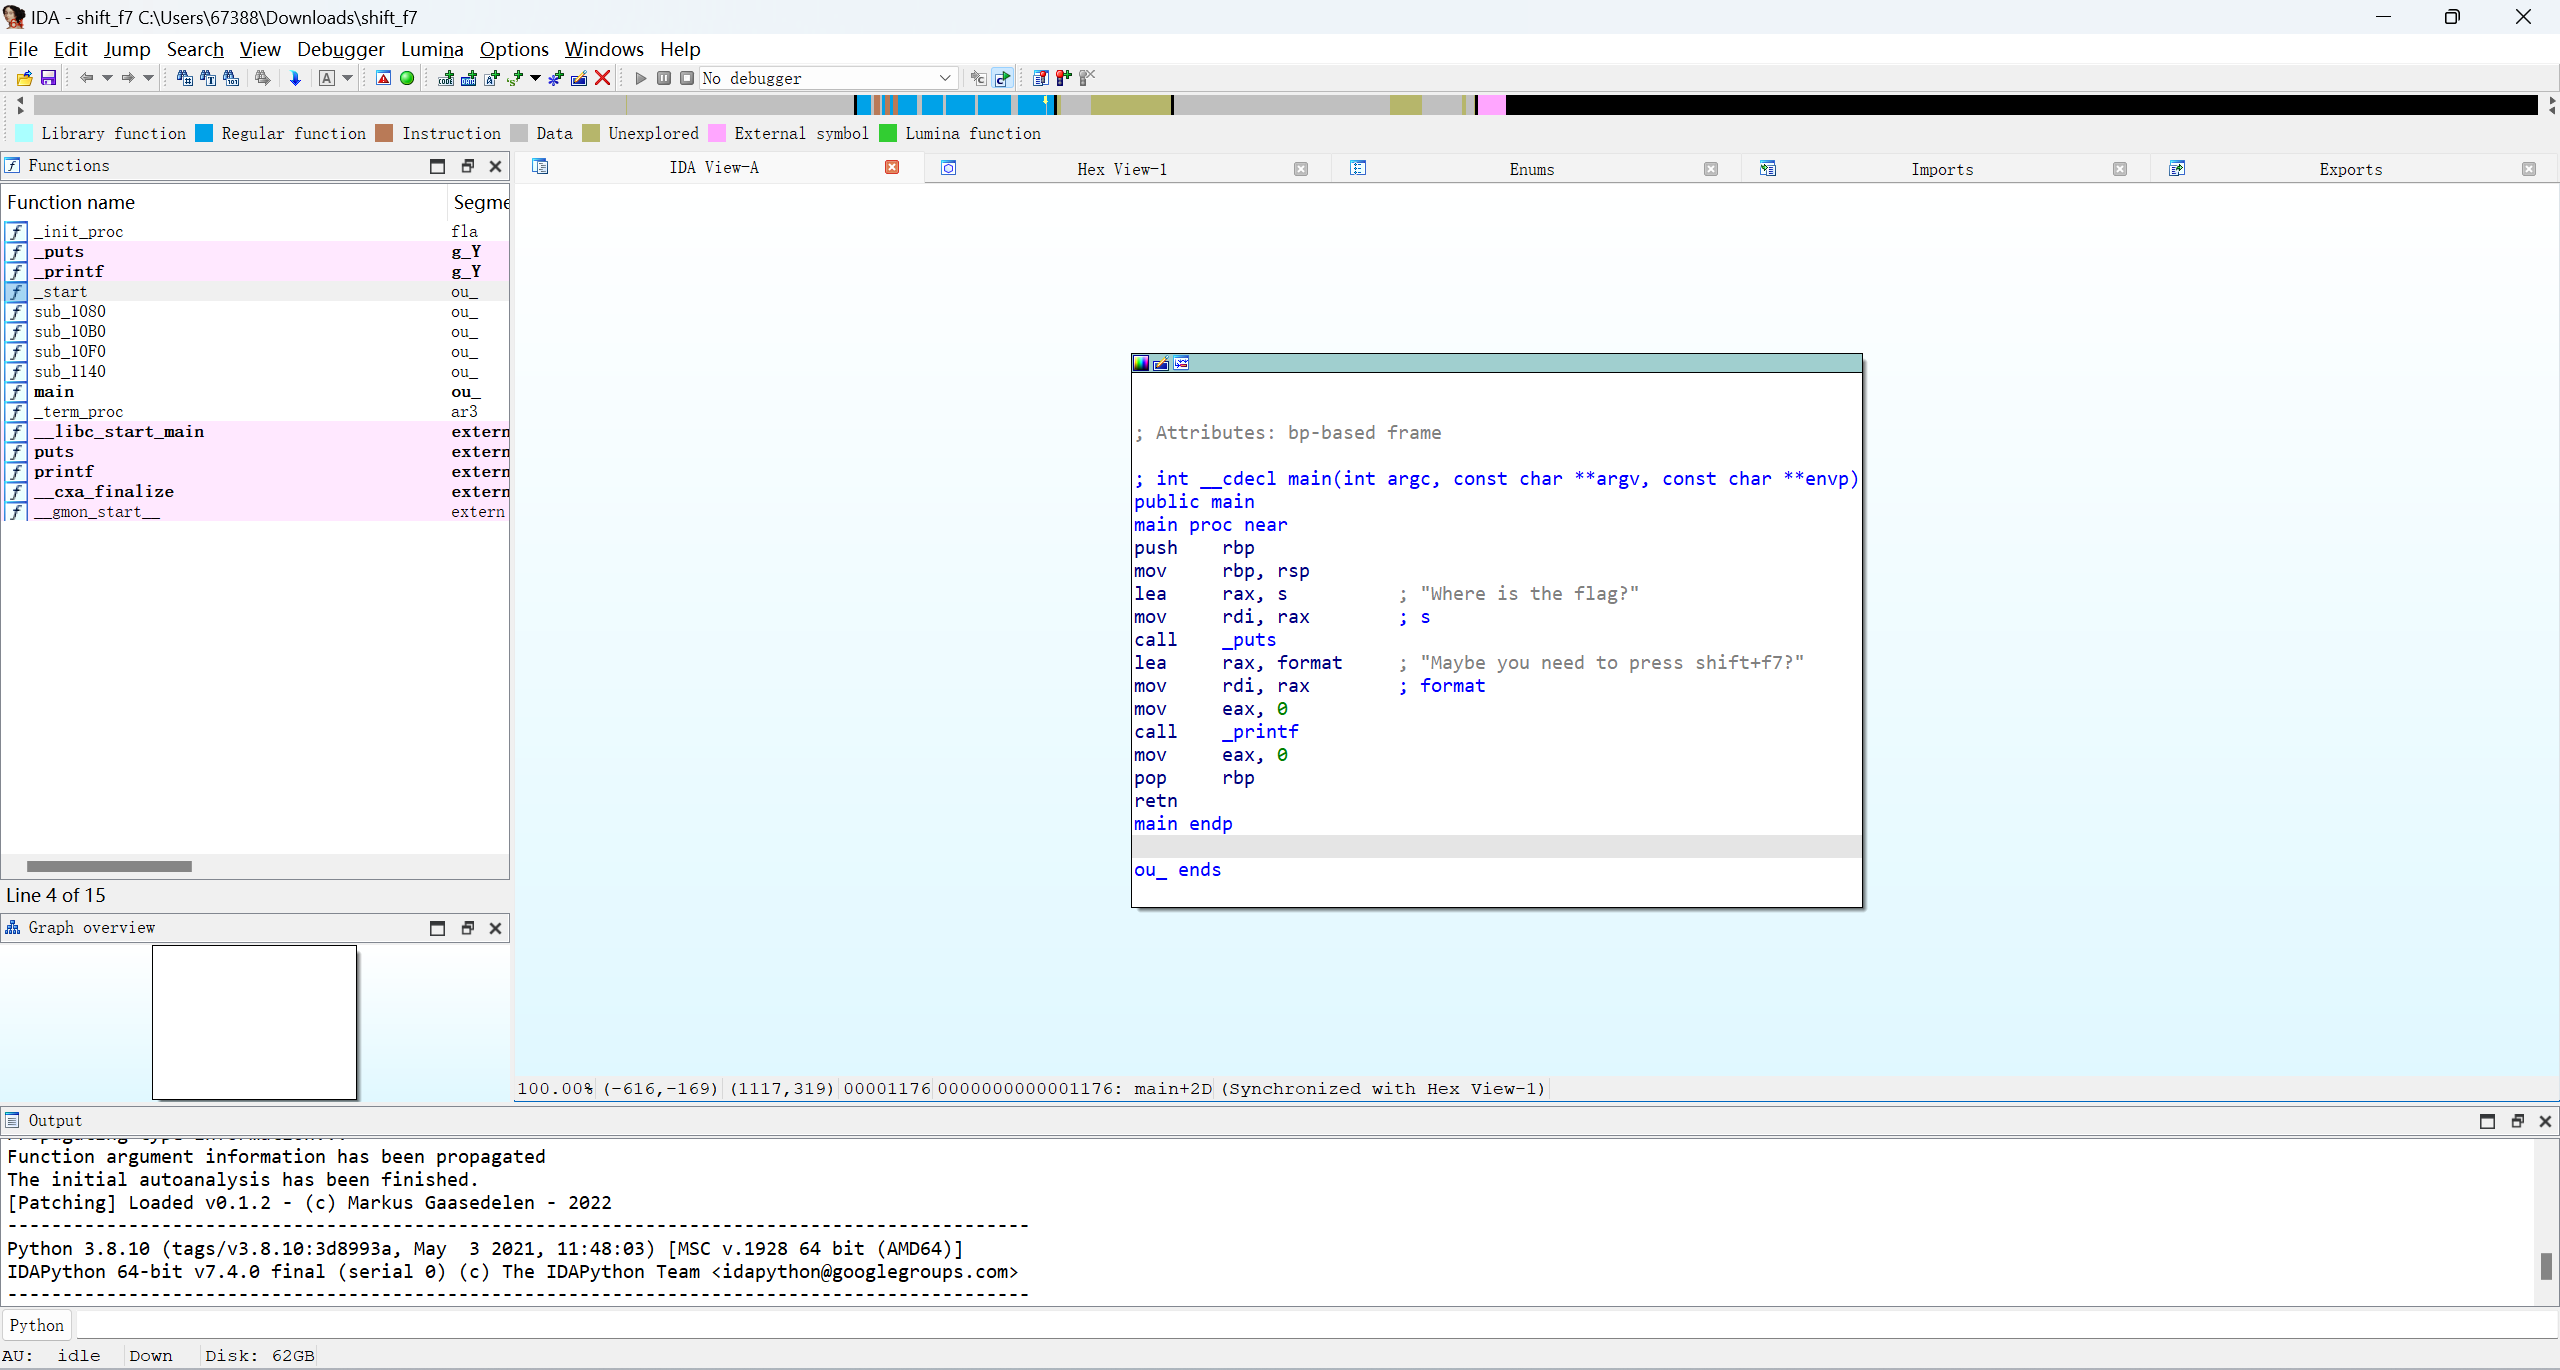Viewport: 2560px width, 1370px height.
Task: Jump back with the left arrow icon
Action: pyautogui.click(x=86, y=78)
